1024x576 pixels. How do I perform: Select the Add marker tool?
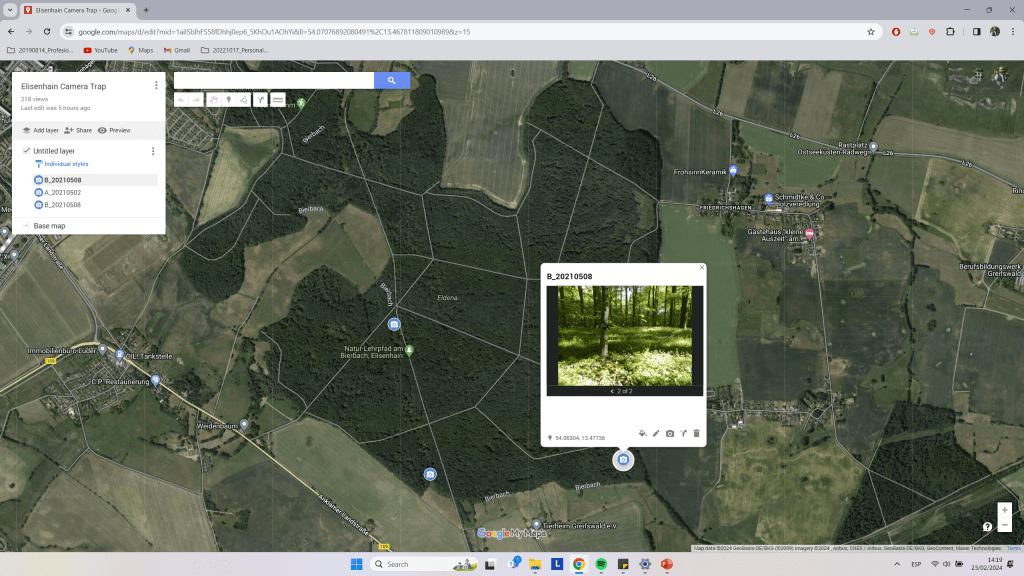coord(229,100)
